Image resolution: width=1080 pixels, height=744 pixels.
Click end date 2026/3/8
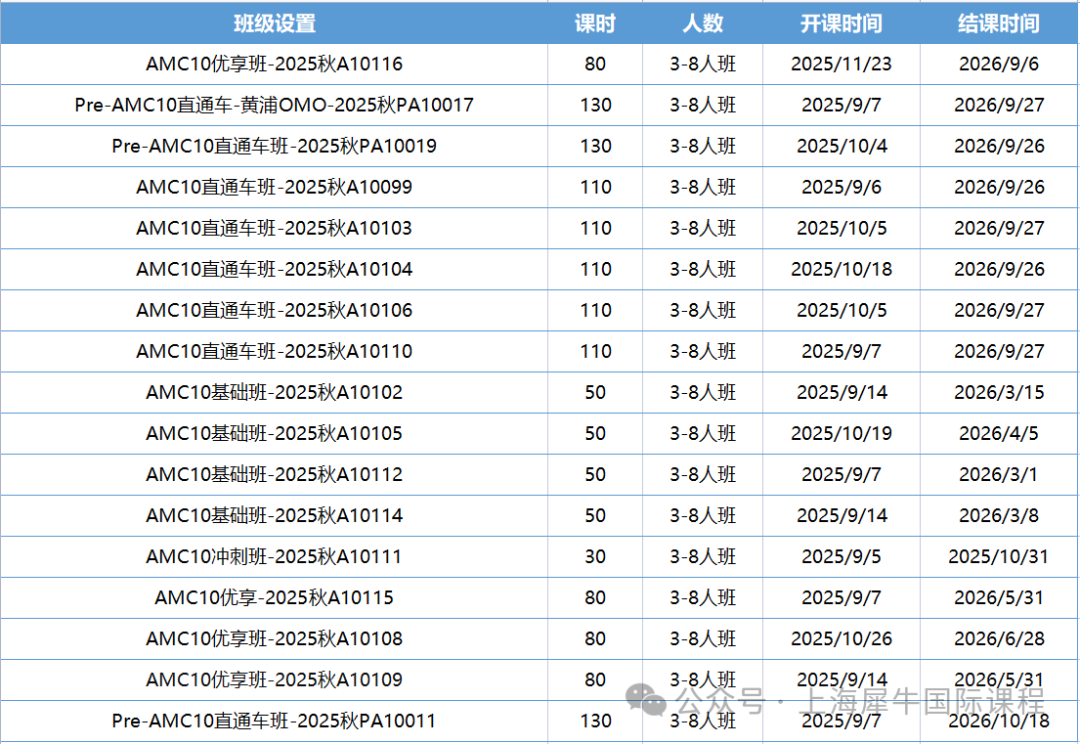999,515
